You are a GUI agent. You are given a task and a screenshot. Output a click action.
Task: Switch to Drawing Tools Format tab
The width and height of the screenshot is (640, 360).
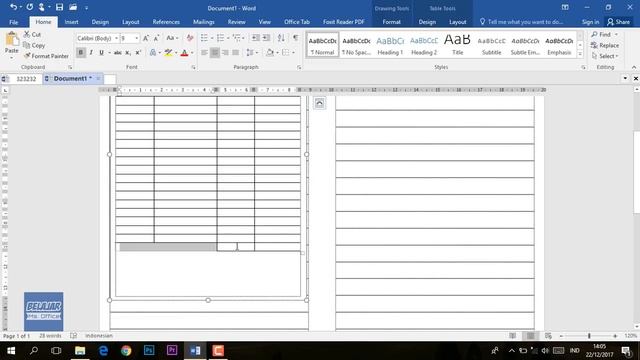coord(391,22)
